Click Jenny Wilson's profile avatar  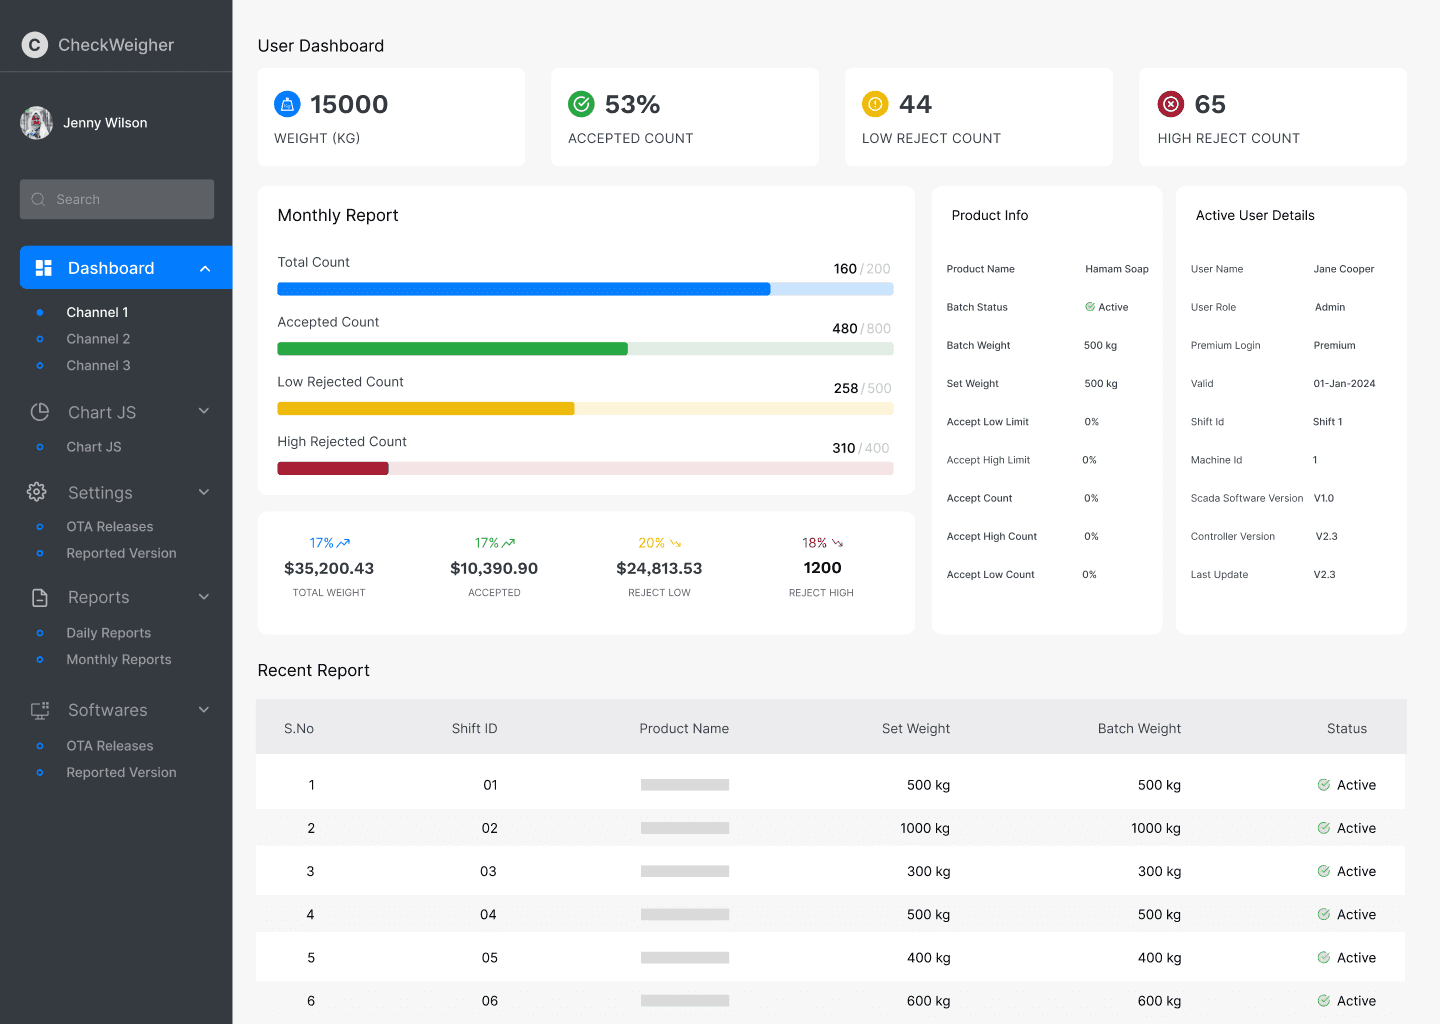click(x=37, y=123)
